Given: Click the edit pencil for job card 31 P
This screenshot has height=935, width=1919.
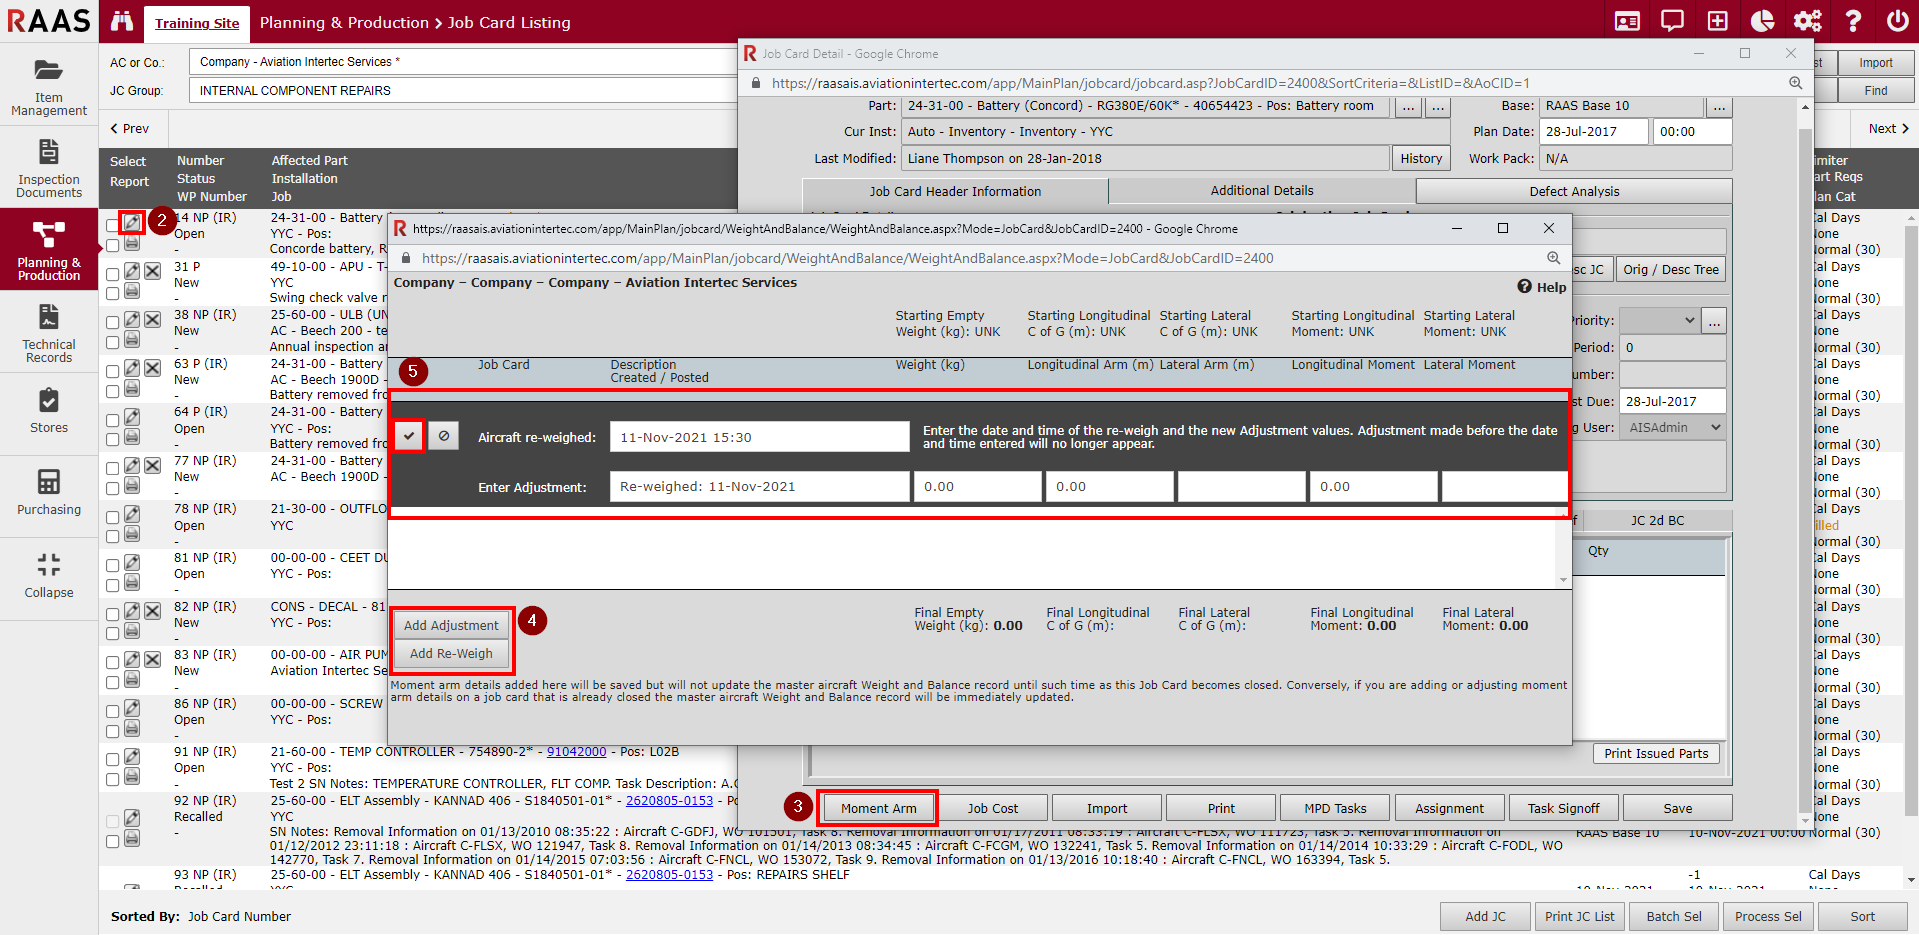Looking at the screenshot, I should [x=132, y=271].
